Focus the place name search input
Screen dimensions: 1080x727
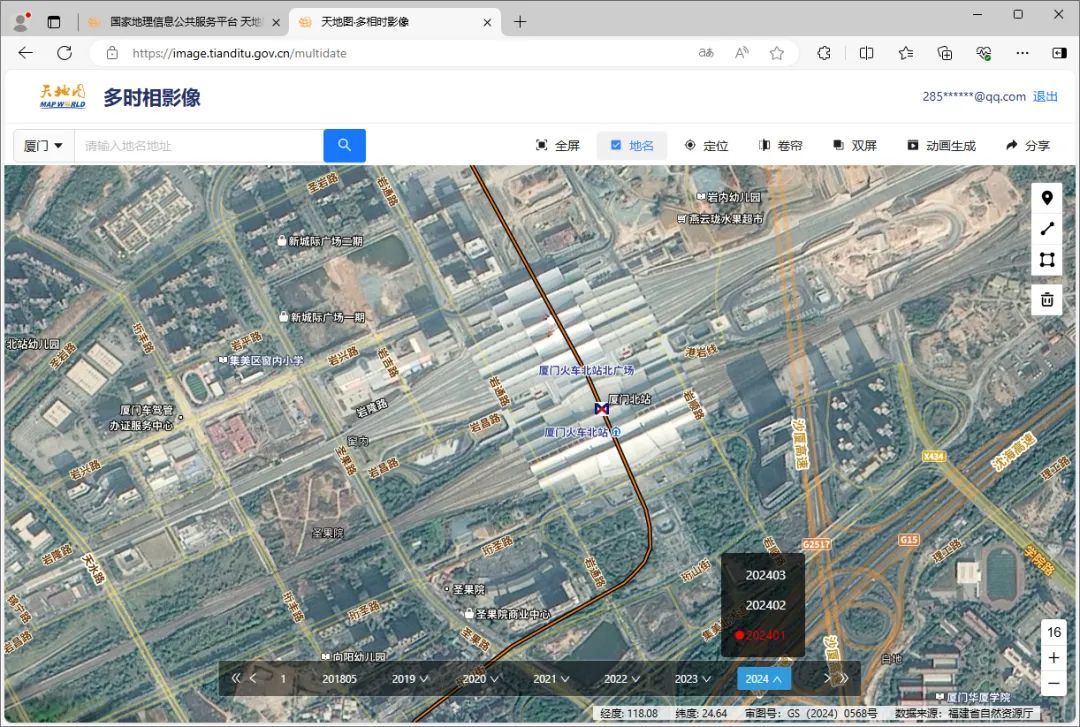pyautogui.click(x=198, y=145)
